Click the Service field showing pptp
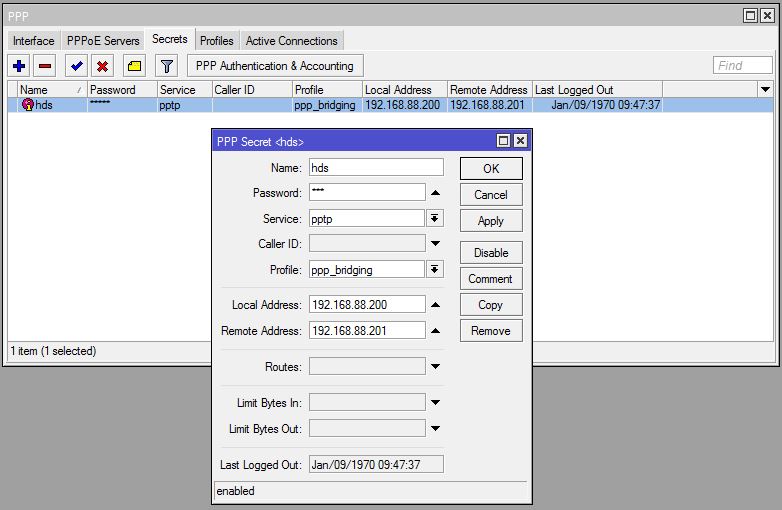This screenshot has width=782, height=510. [x=367, y=218]
